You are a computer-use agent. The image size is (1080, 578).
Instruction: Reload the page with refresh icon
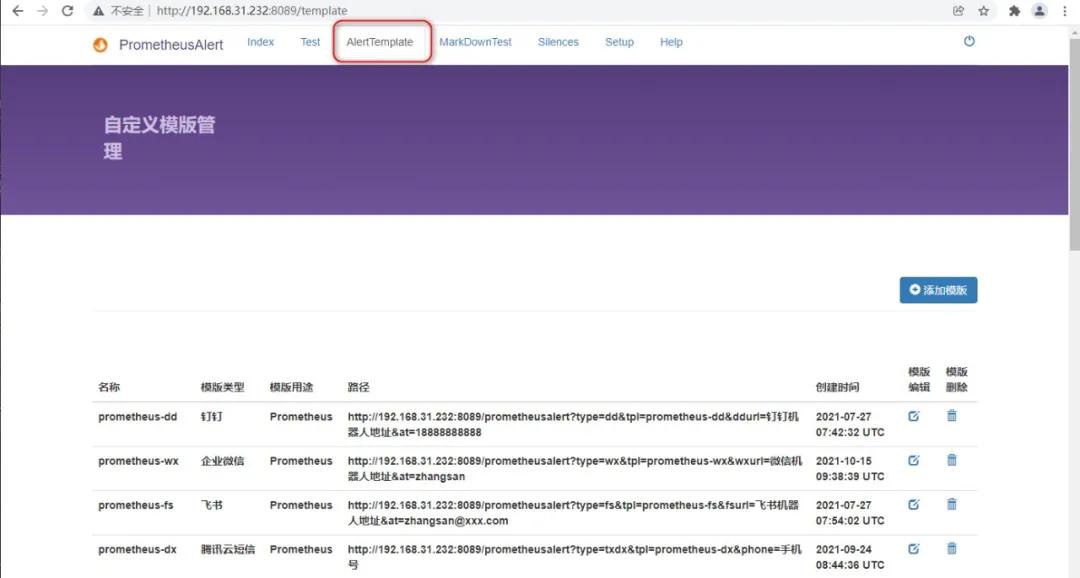(68, 11)
